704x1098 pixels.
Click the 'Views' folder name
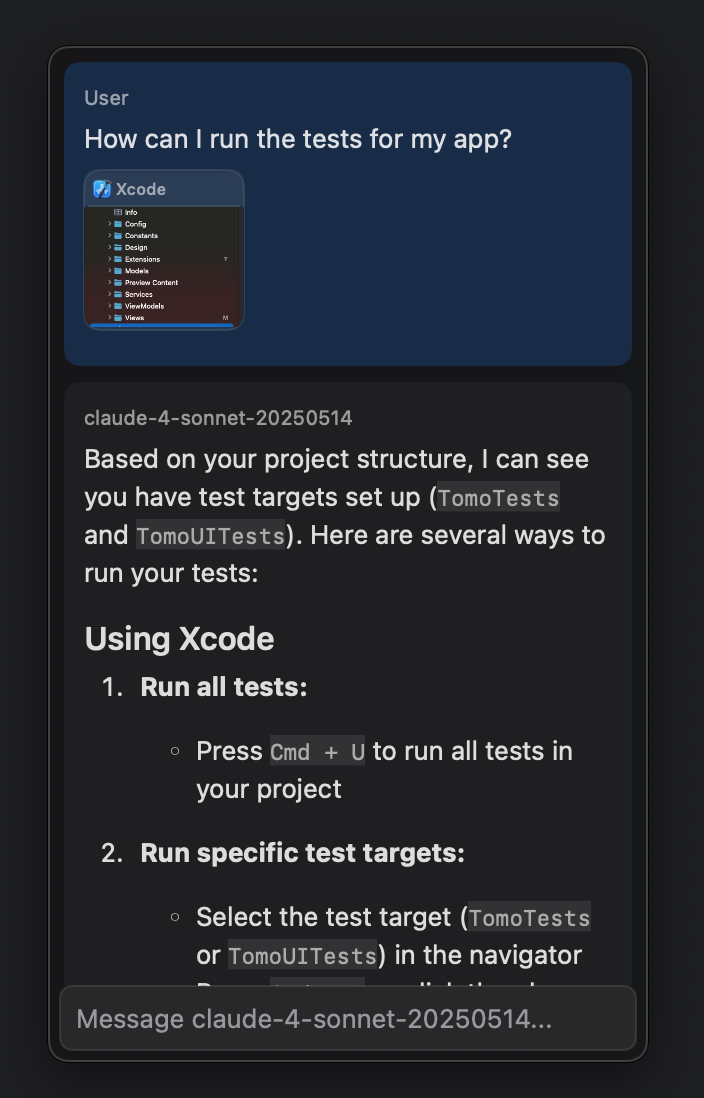[x=134, y=318]
